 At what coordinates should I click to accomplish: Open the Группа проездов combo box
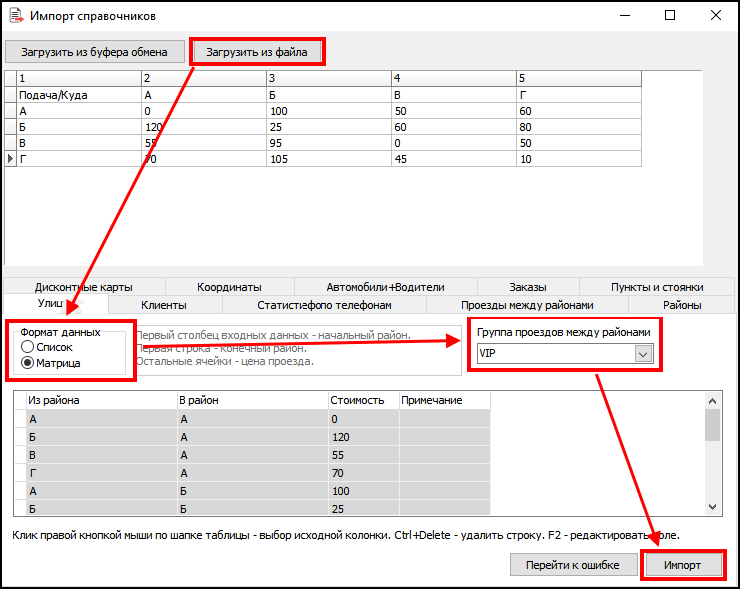[x=555, y=353]
